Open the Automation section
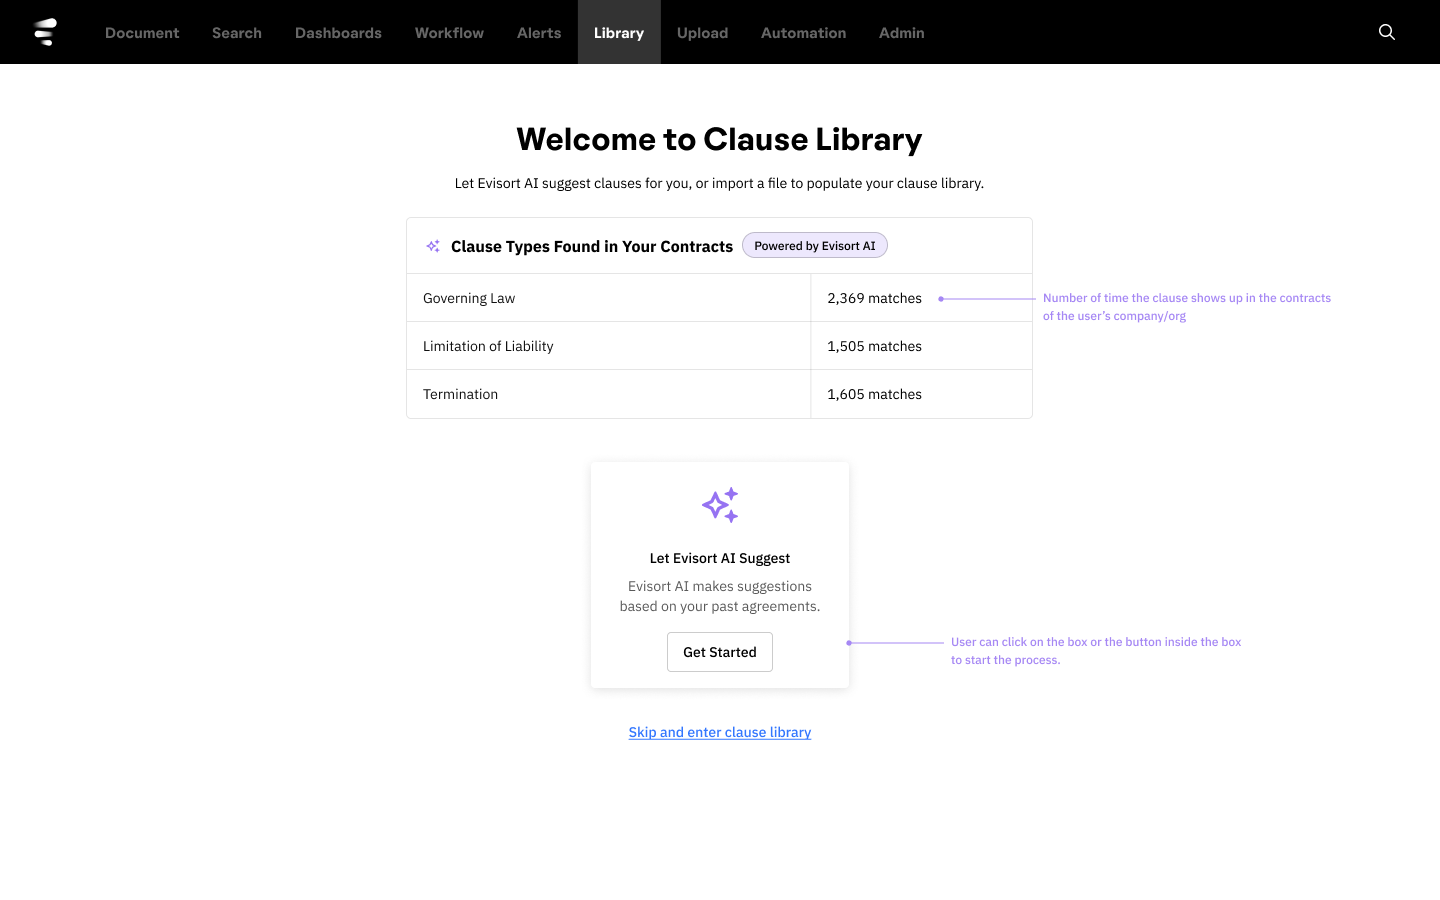 pyautogui.click(x=803, y=32)
